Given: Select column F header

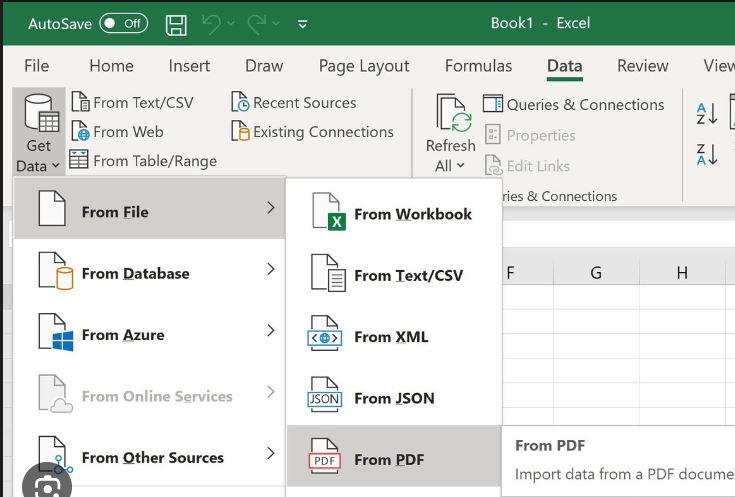Looking at the screenshot, I should (x=527, y=272).
